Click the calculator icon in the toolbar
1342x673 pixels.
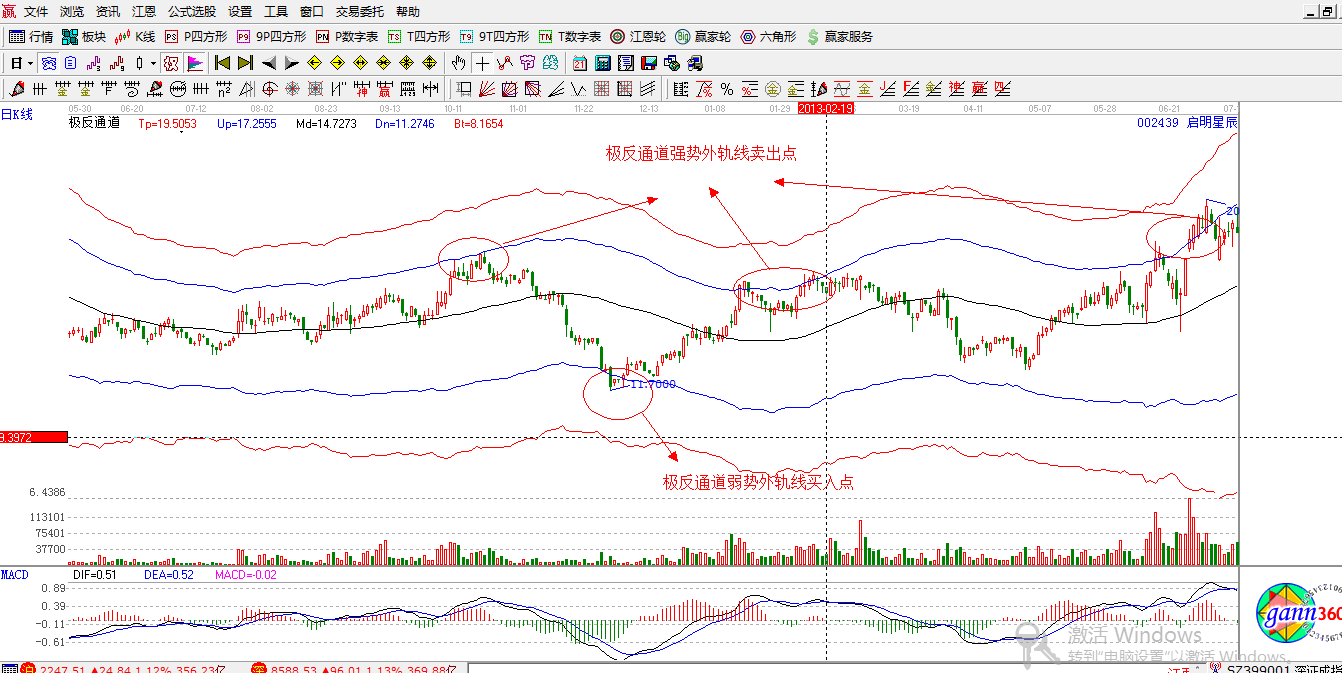(x=603, y=63)
